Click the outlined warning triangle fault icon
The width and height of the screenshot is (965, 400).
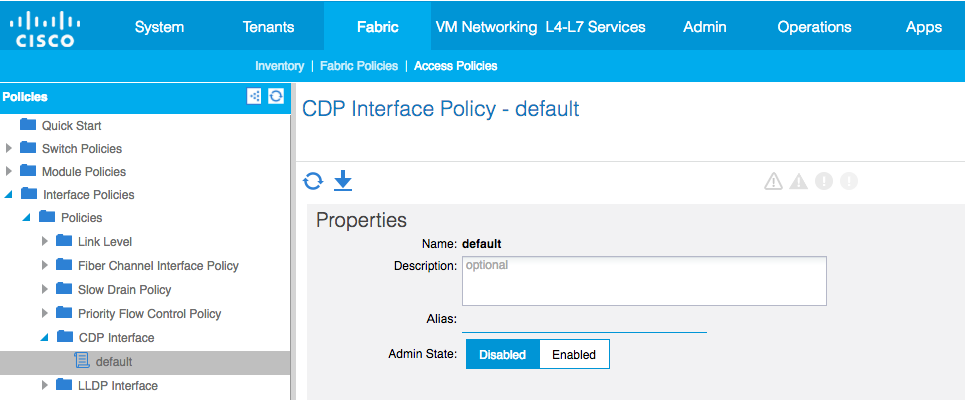click(x=773, y=181)
